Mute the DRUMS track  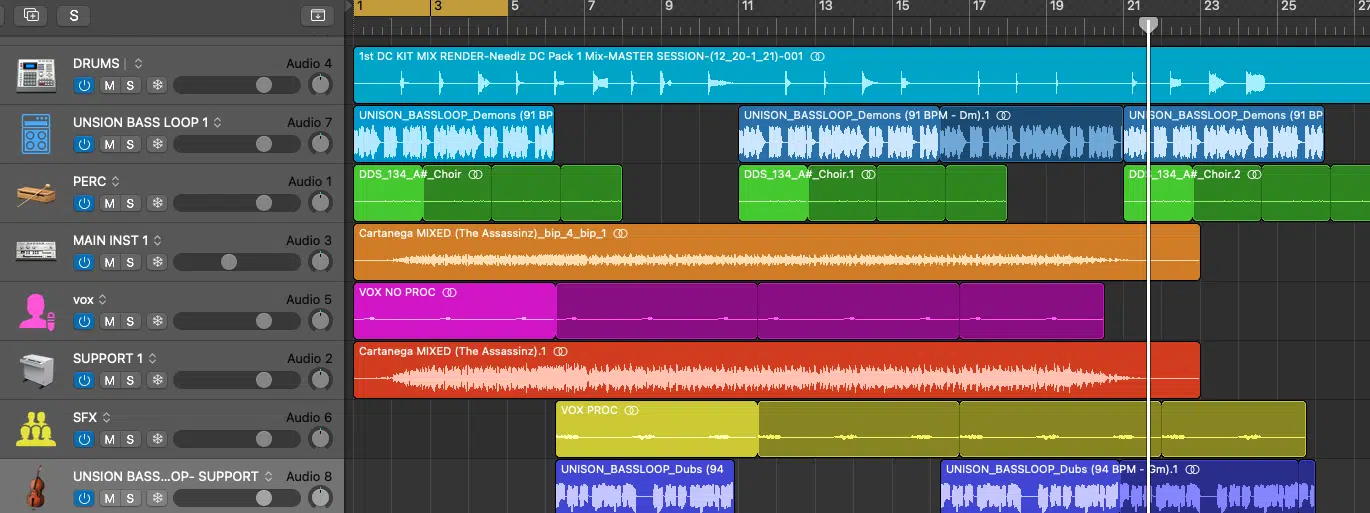coord(109,85)
